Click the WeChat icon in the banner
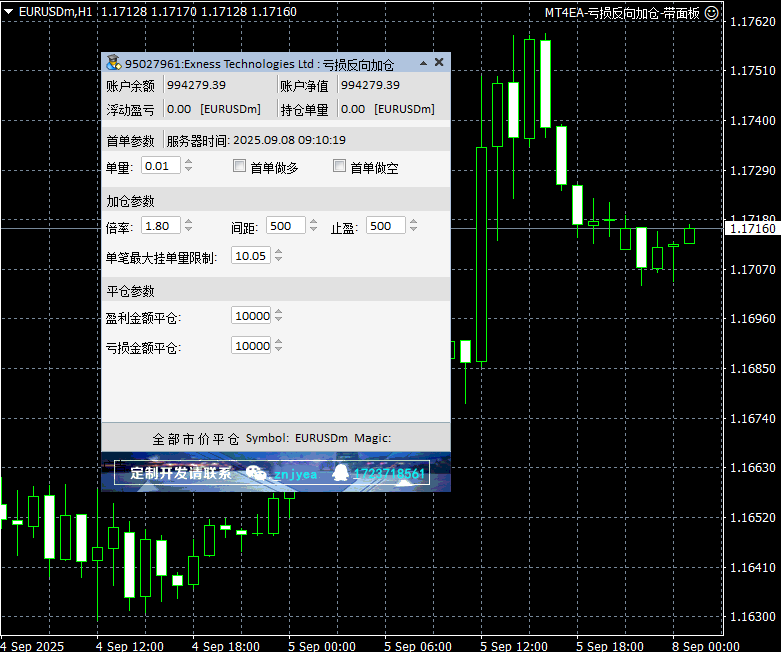This screenshot has height=652, width=781. tap(257, 473)
